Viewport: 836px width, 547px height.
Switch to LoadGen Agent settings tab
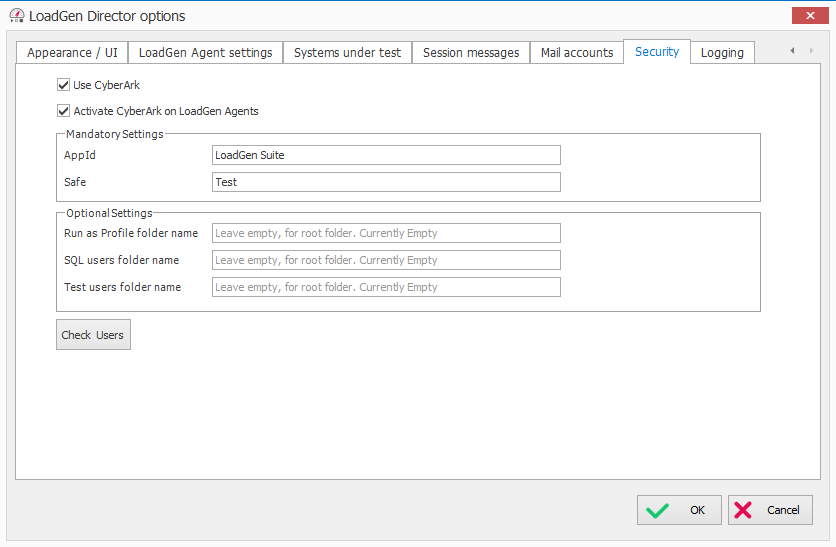[x=205, y=53]
